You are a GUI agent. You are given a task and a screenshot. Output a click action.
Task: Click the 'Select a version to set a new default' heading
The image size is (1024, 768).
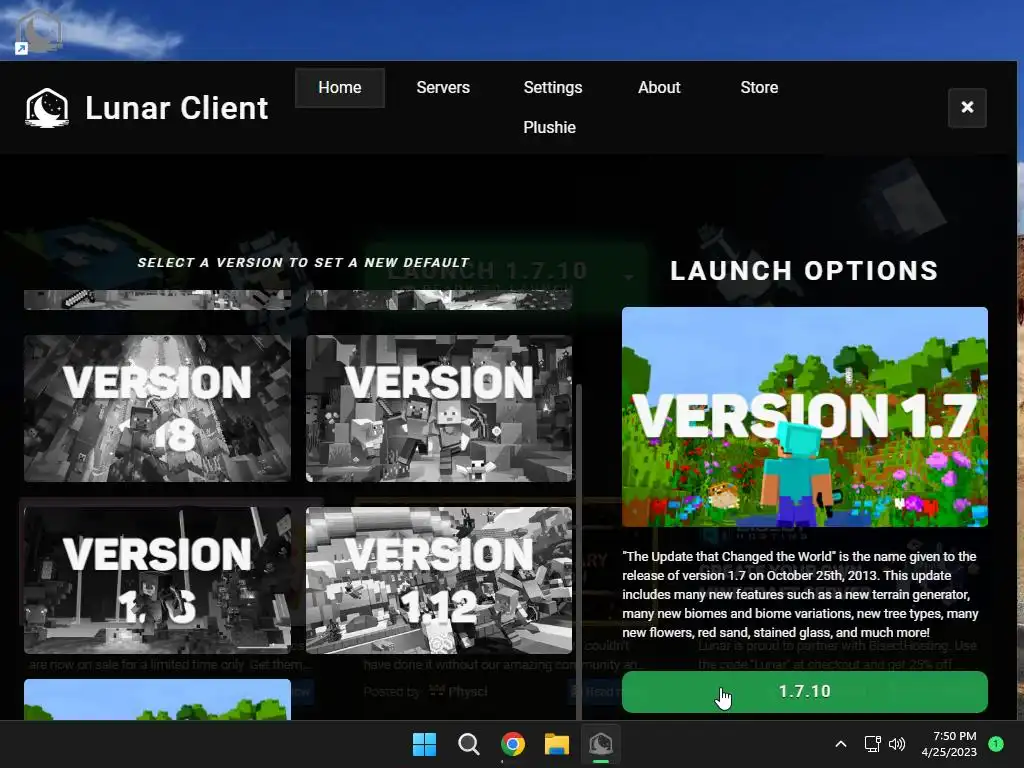click(x=303, y=263)
